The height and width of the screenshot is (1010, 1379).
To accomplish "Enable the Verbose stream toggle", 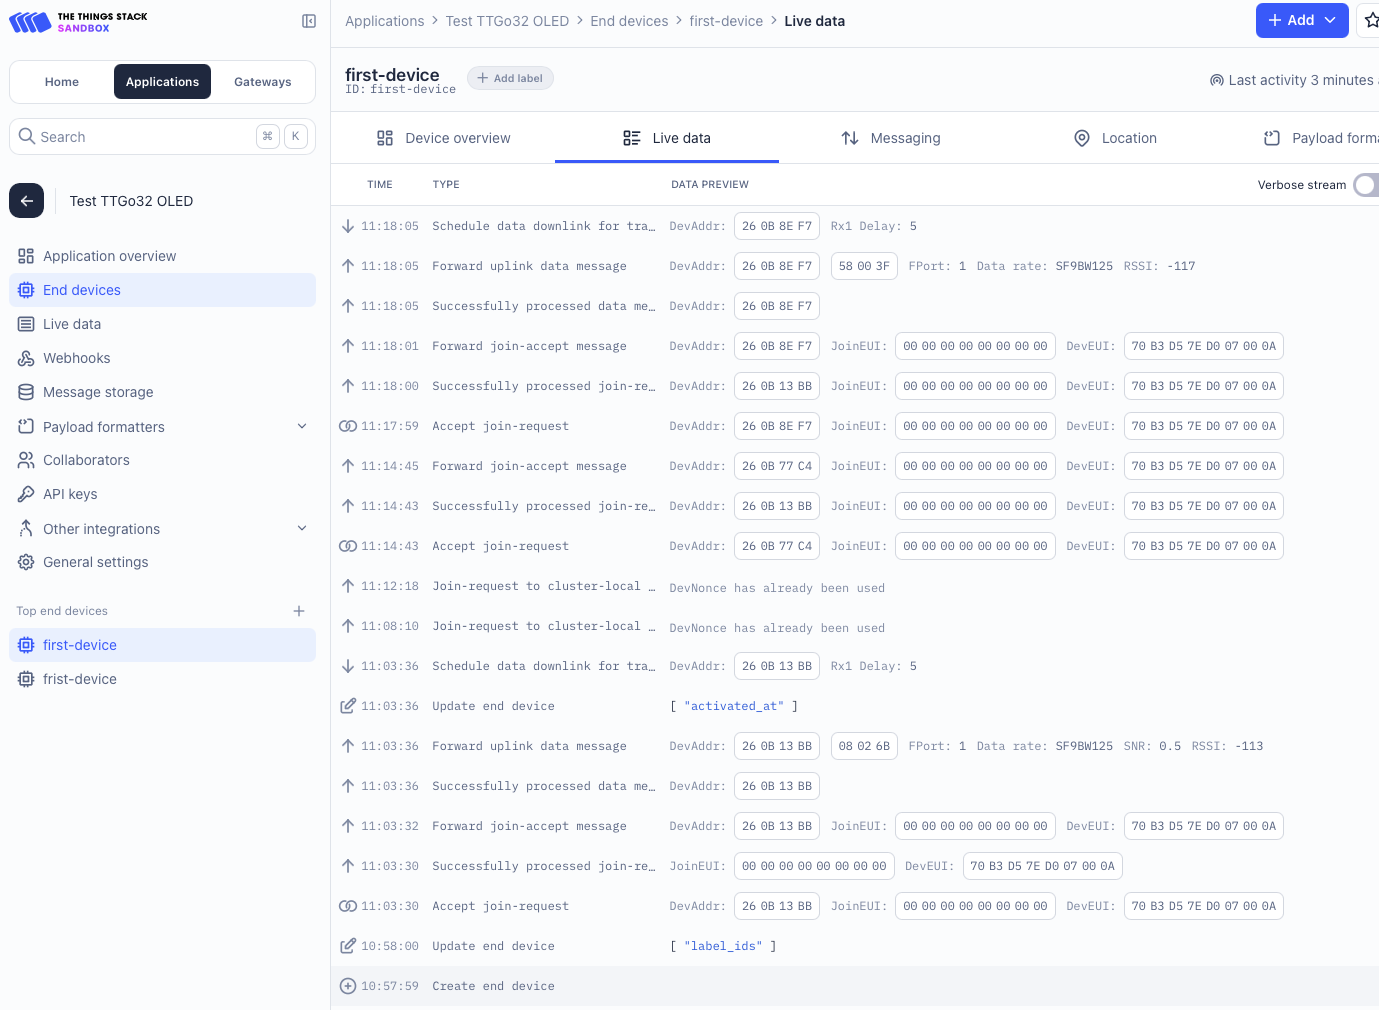I will point(1366,185).
